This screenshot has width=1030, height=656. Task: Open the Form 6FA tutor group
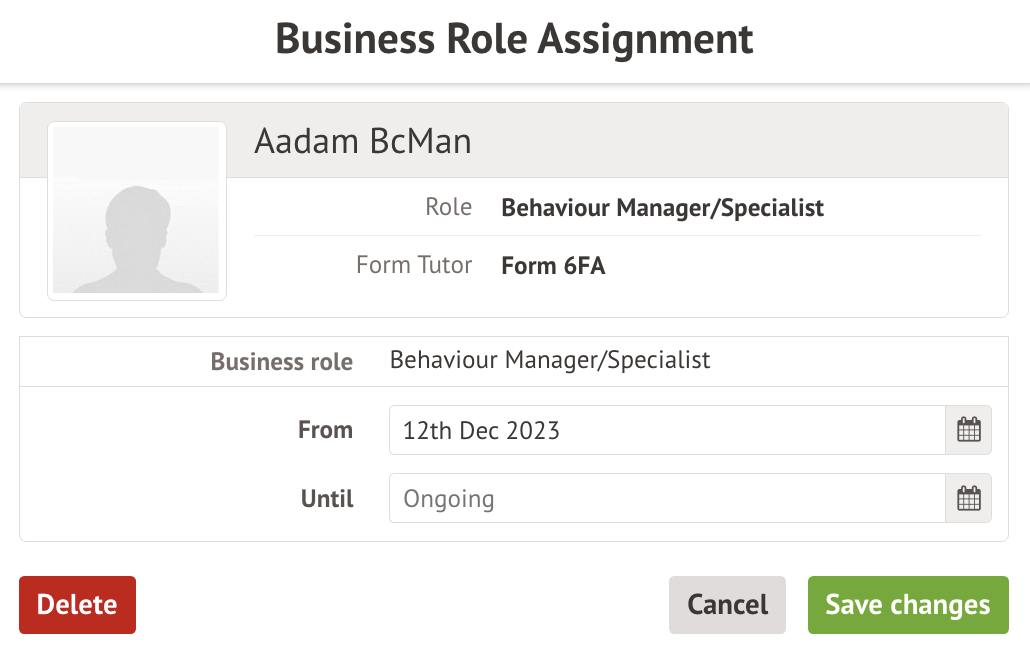pos(553,266)
